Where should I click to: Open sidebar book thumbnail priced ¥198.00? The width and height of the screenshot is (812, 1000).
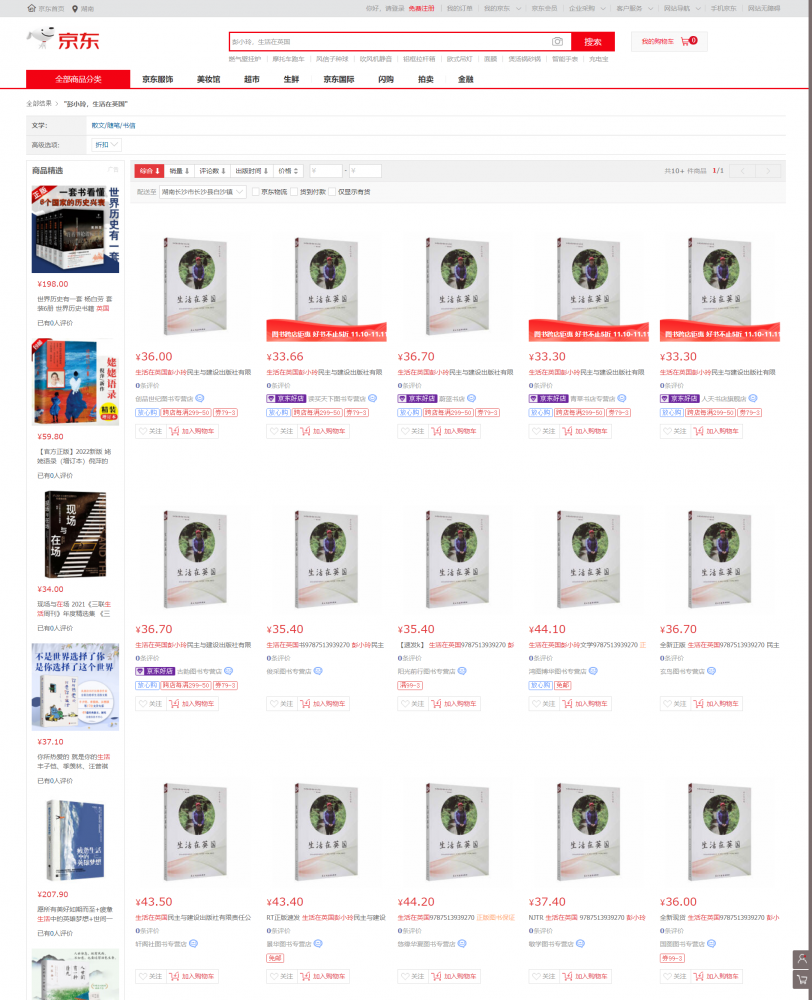click(x=75, y=230)
